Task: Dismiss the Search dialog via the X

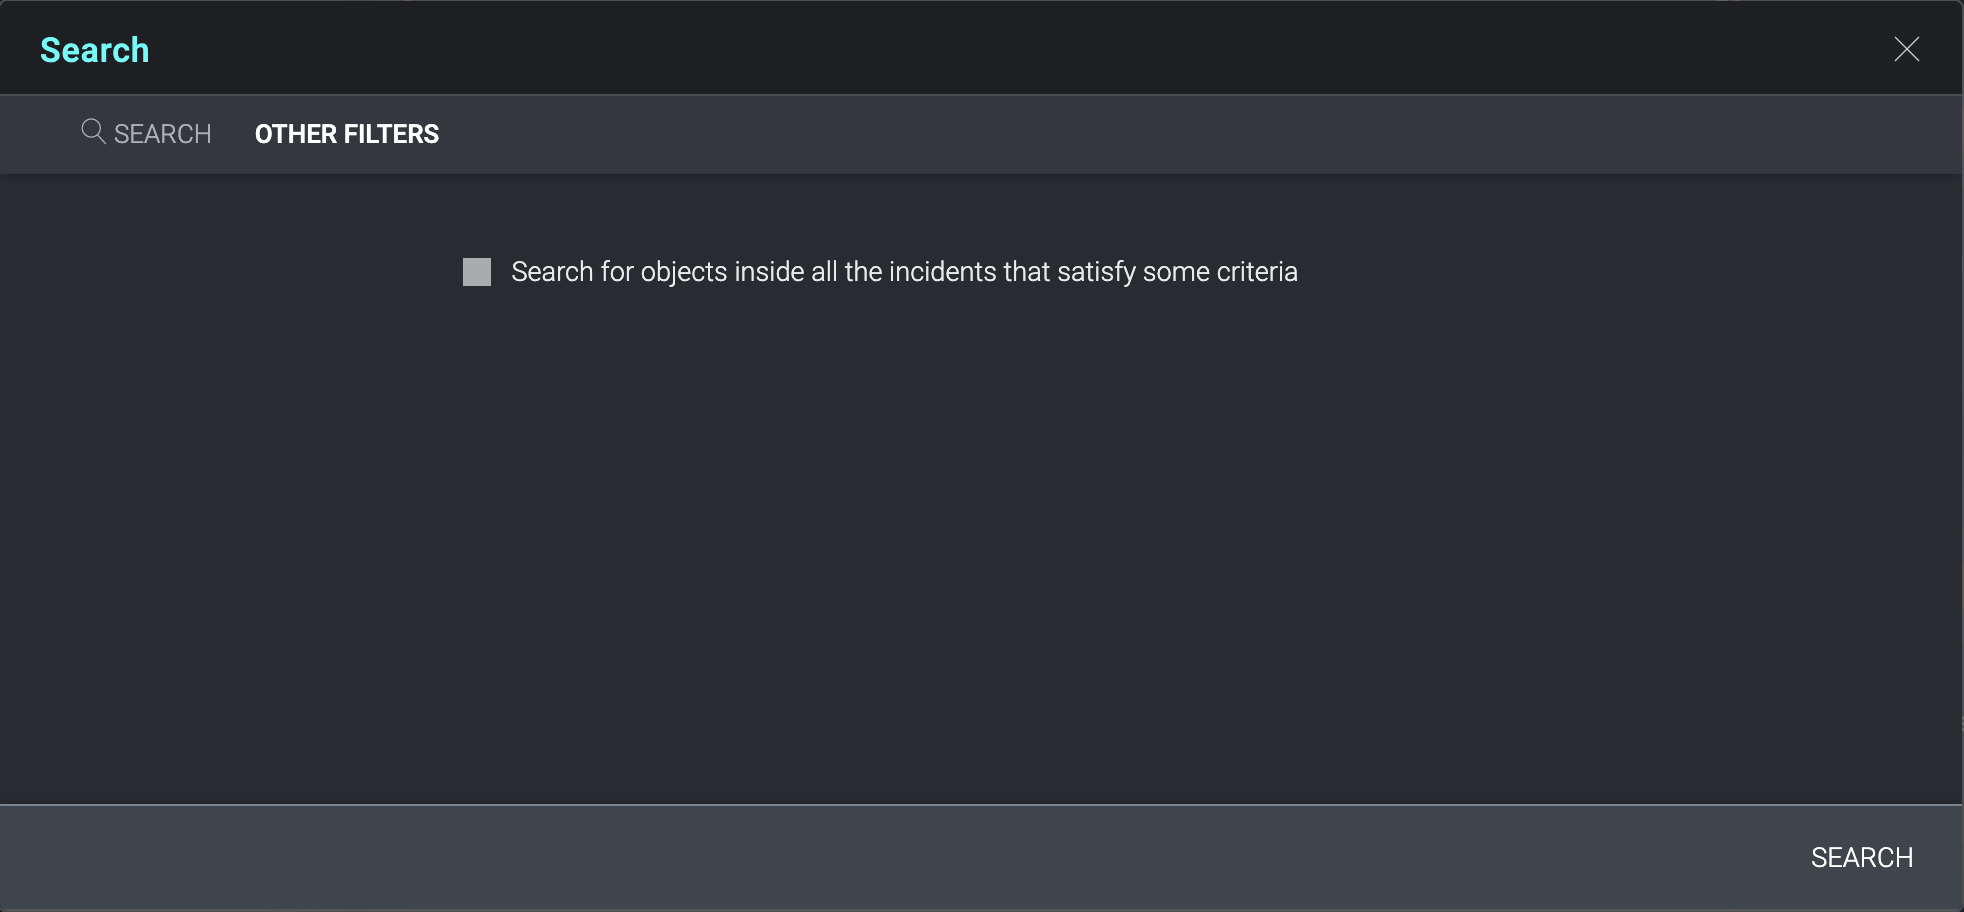Action: [x=1906, y=49]
